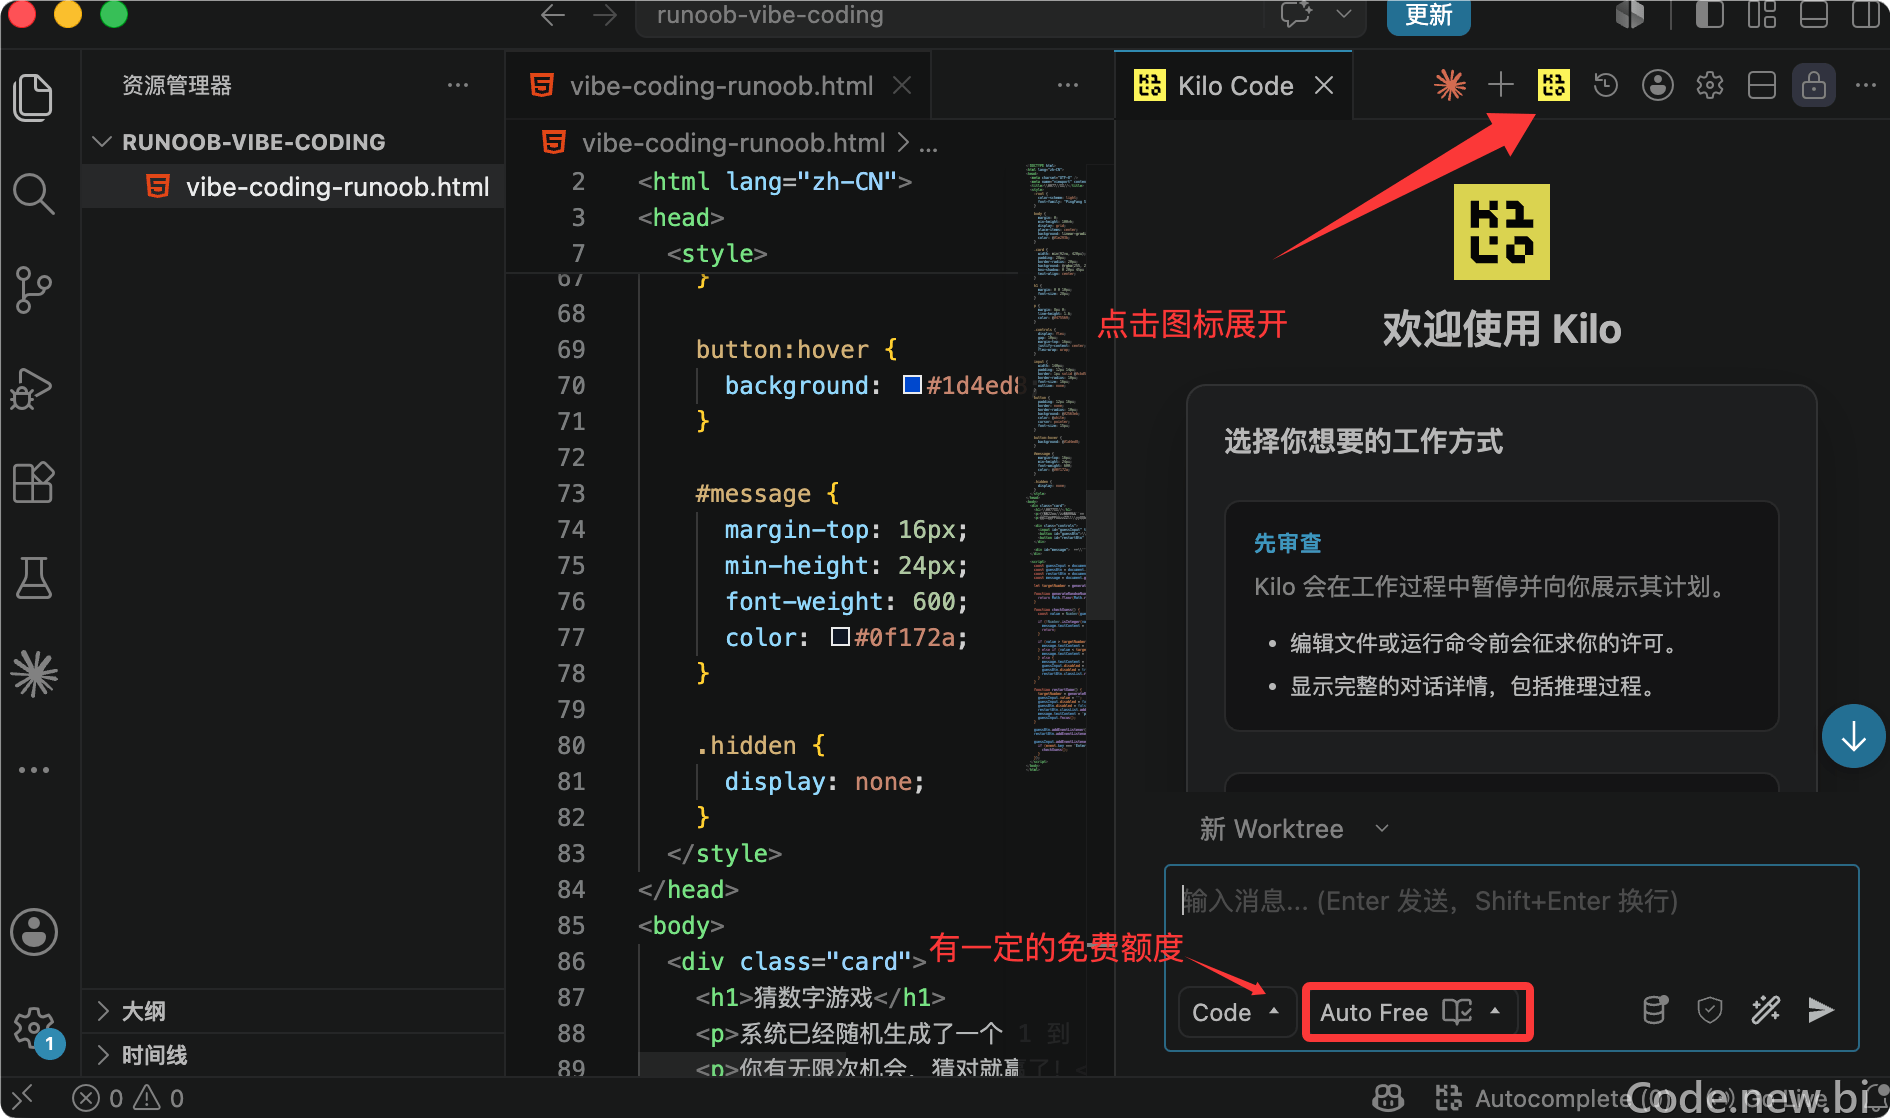Open 资源管理器 views and more actions

(x=458, y=85)
